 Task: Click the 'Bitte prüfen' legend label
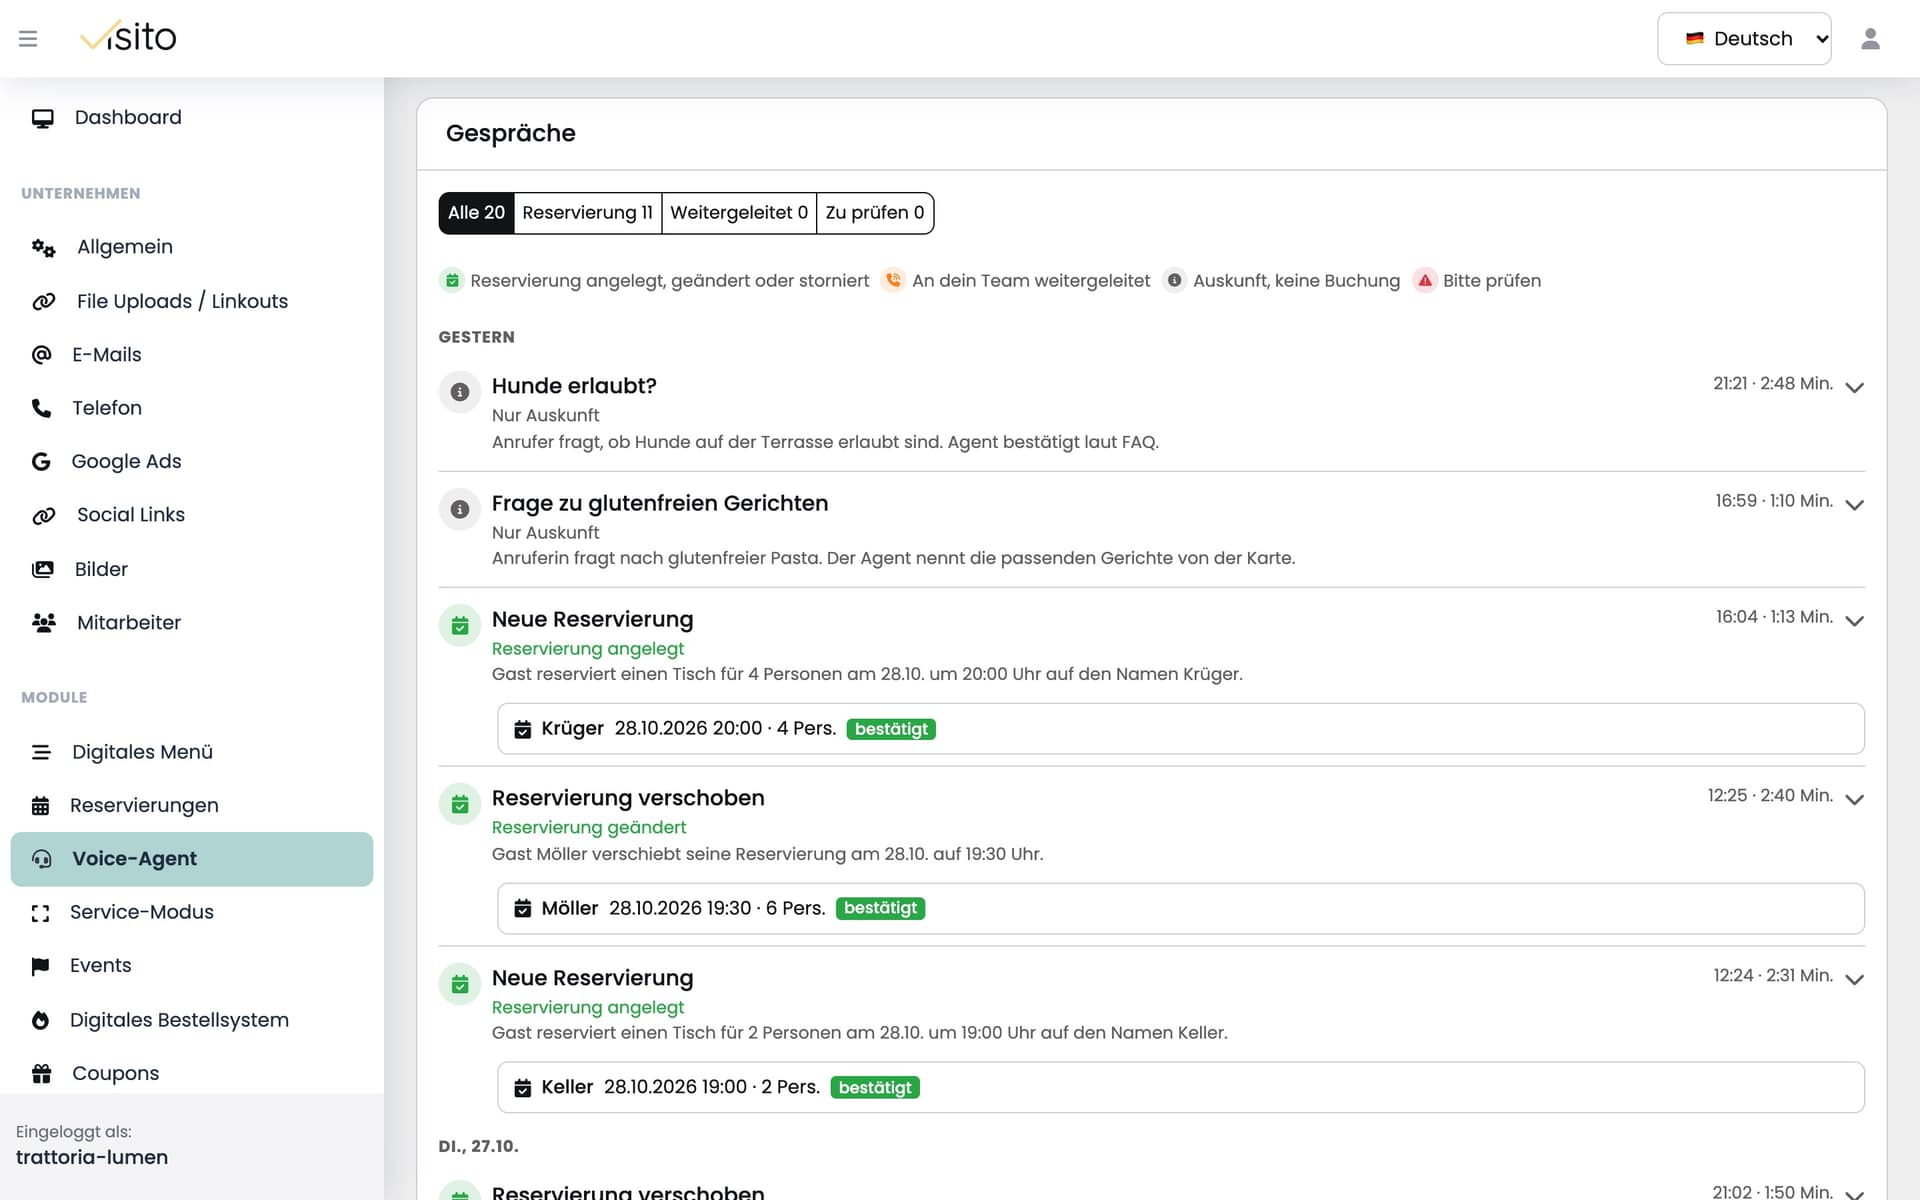tap(1492, 281)
